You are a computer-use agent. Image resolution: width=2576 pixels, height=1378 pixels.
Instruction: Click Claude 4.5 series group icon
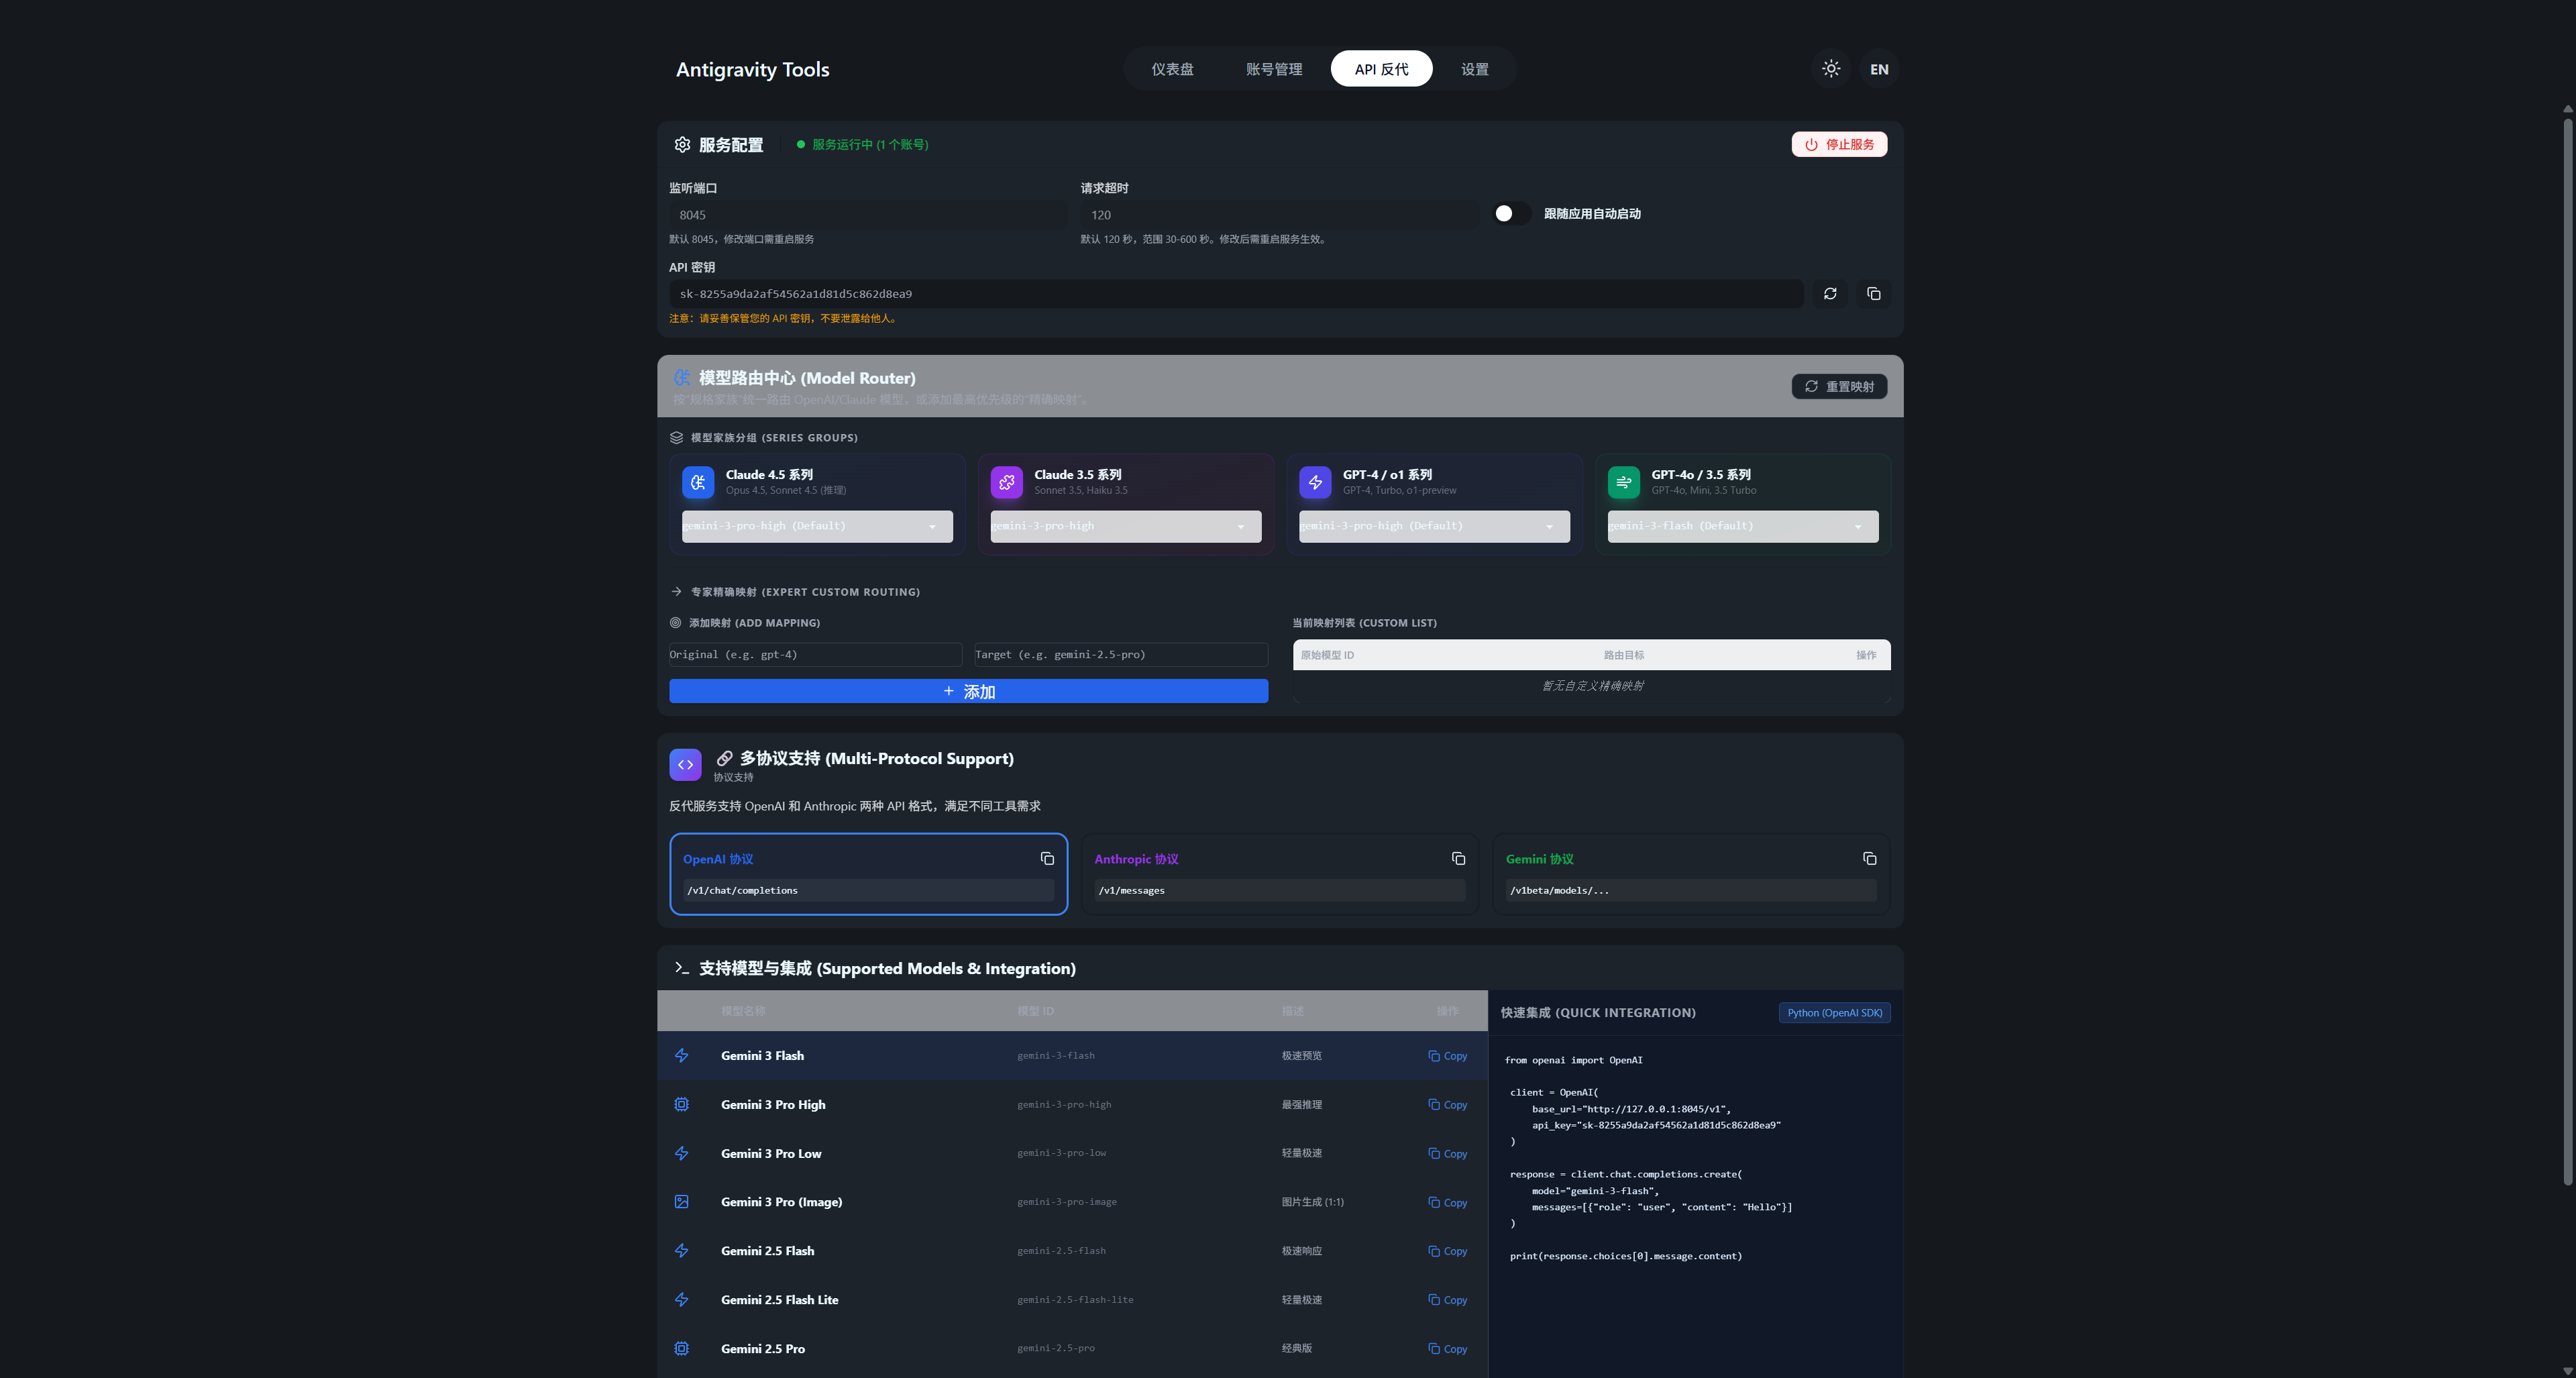698,482
